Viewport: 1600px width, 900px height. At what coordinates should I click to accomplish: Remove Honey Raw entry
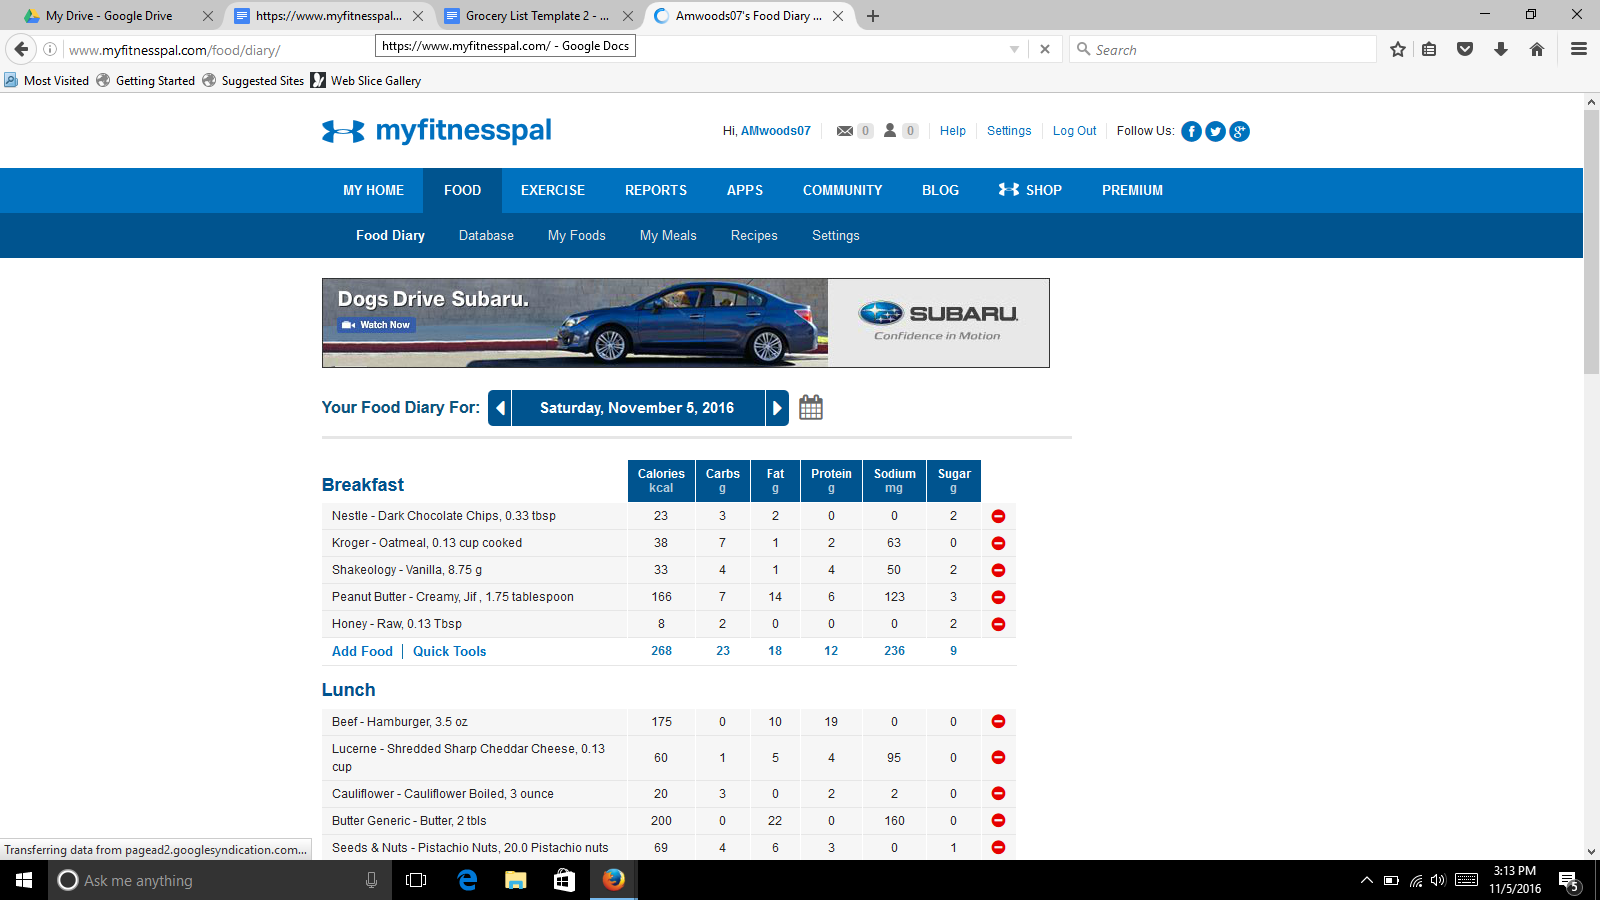(998, 624)
